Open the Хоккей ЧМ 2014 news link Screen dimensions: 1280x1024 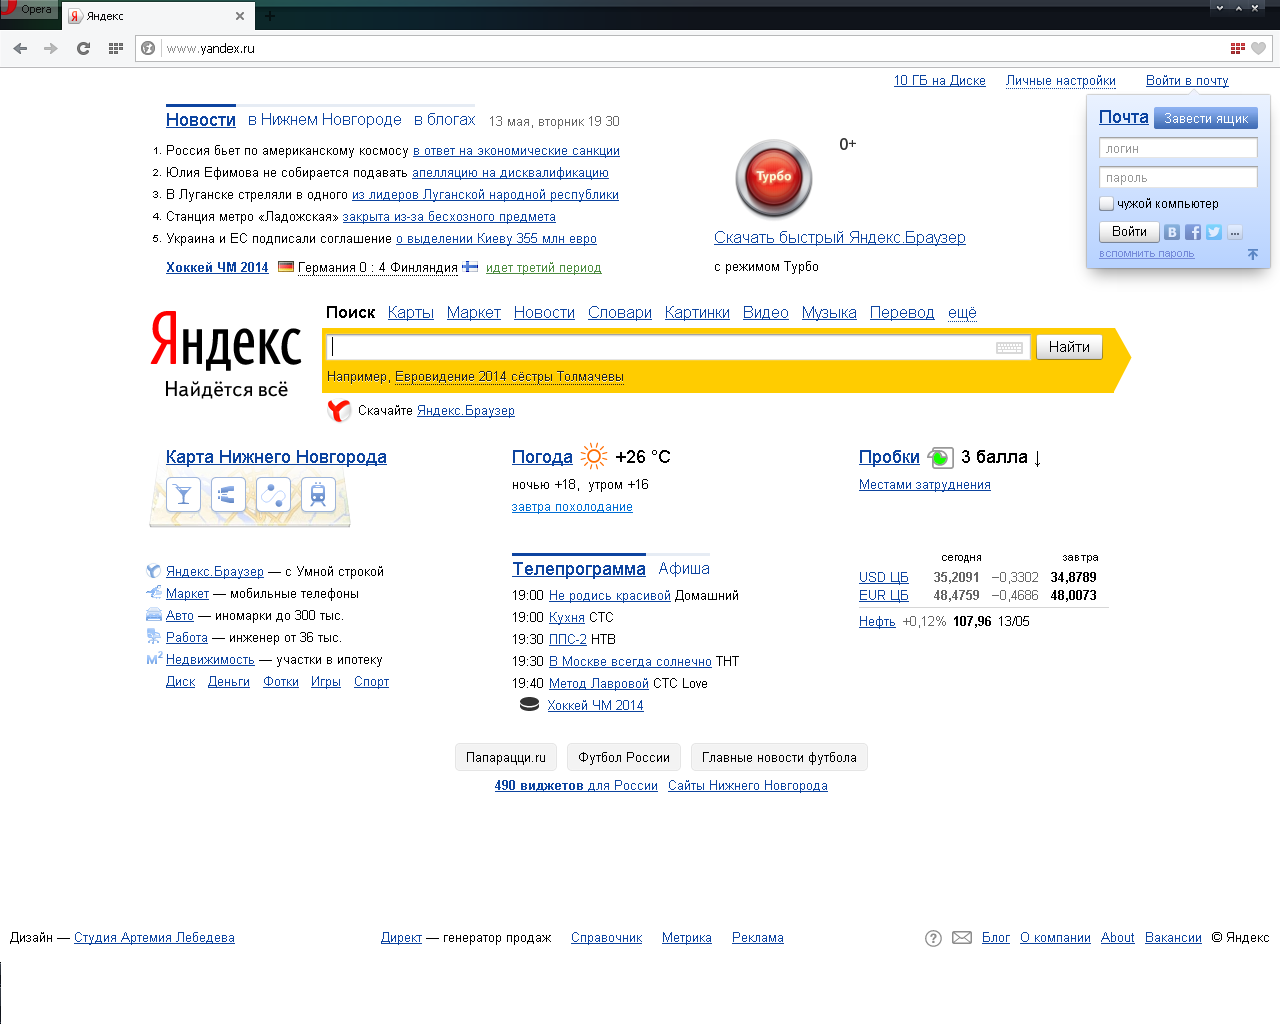click(x=217, y=267)
